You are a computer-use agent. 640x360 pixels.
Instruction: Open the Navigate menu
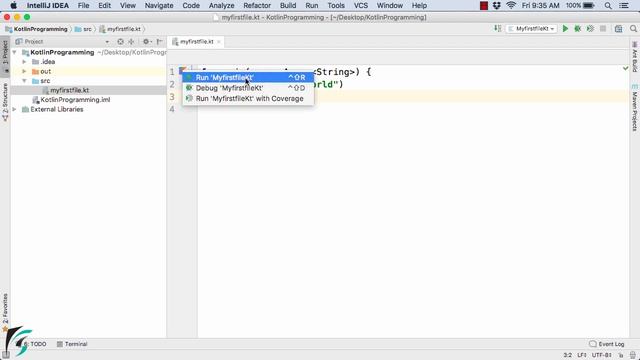pyautogui.click(x=159, y=6)
